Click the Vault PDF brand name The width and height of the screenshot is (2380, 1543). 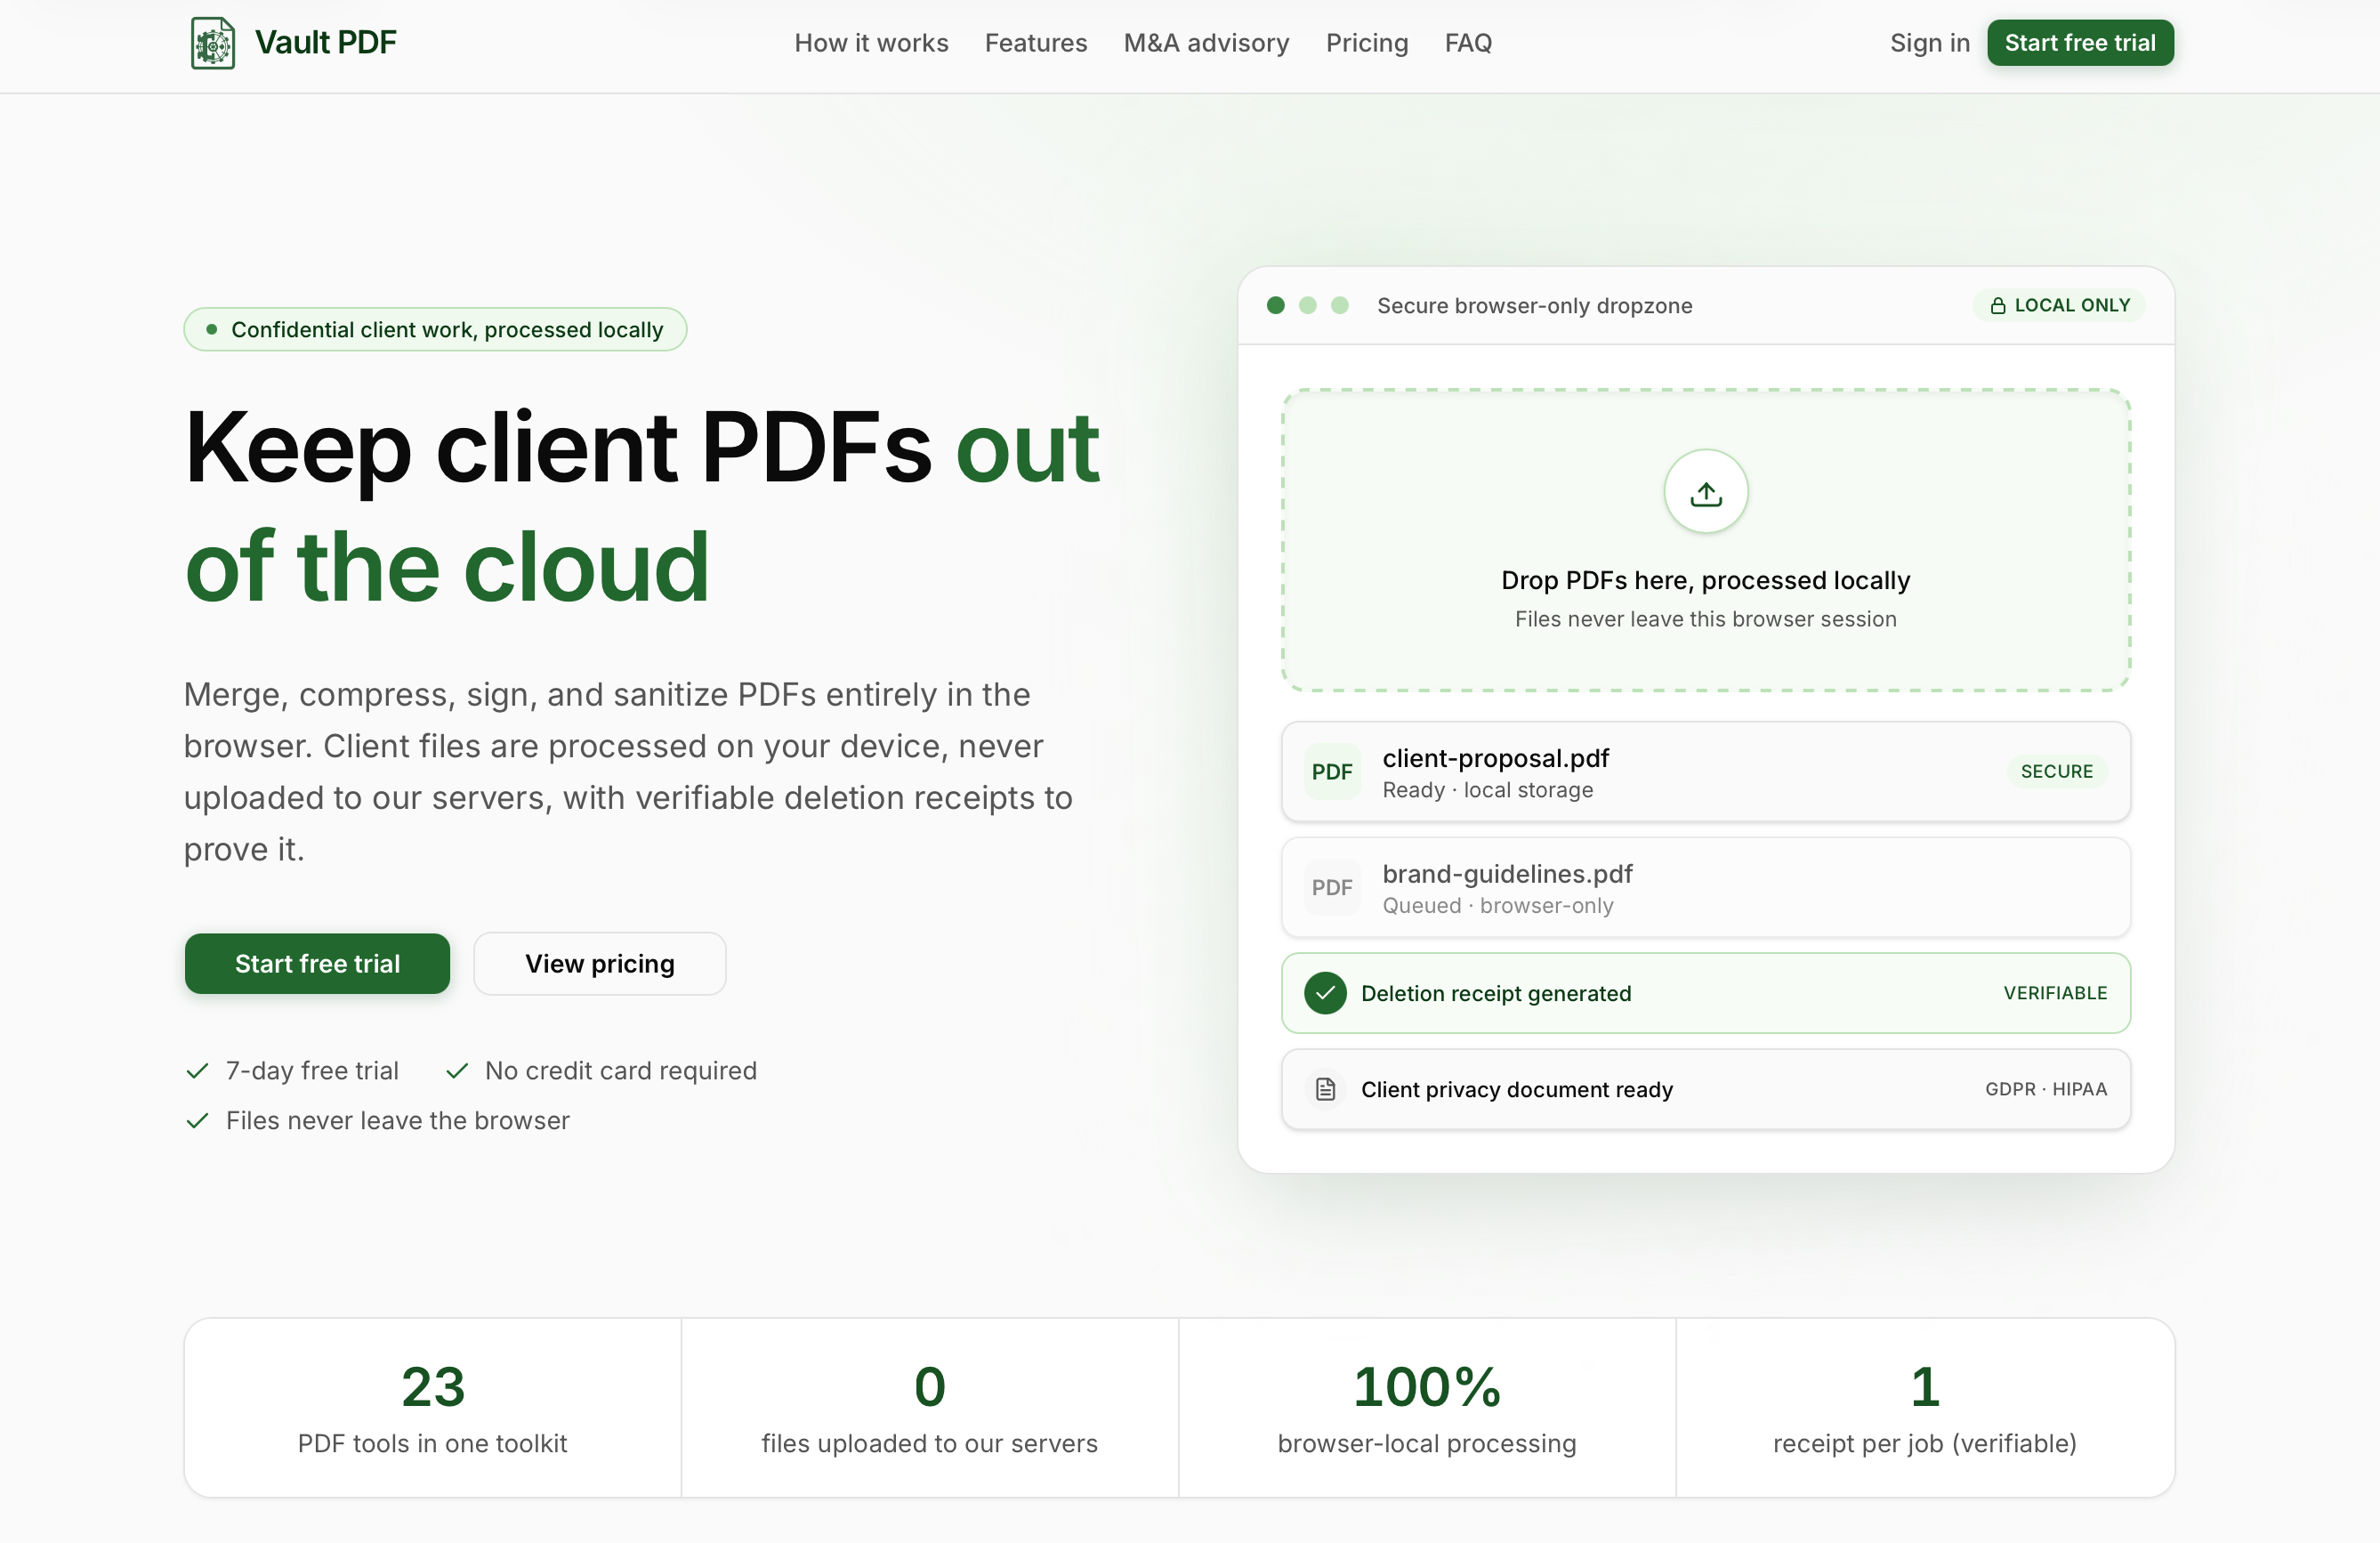pyautogui.click(x=325, y=43)
